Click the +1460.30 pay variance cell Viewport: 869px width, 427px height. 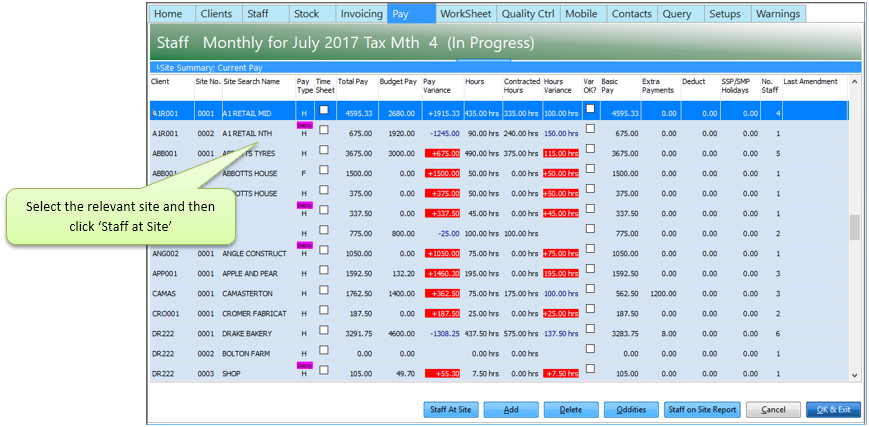[x=442, y=274]
